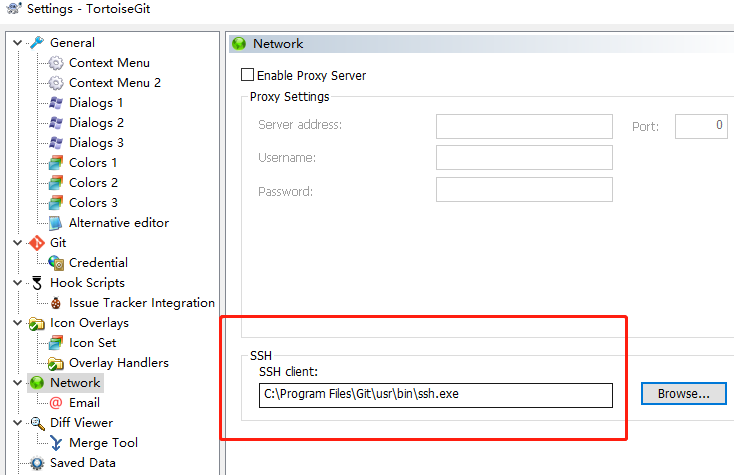
Task: Click the Email @ icon
Action: (56, 402)
